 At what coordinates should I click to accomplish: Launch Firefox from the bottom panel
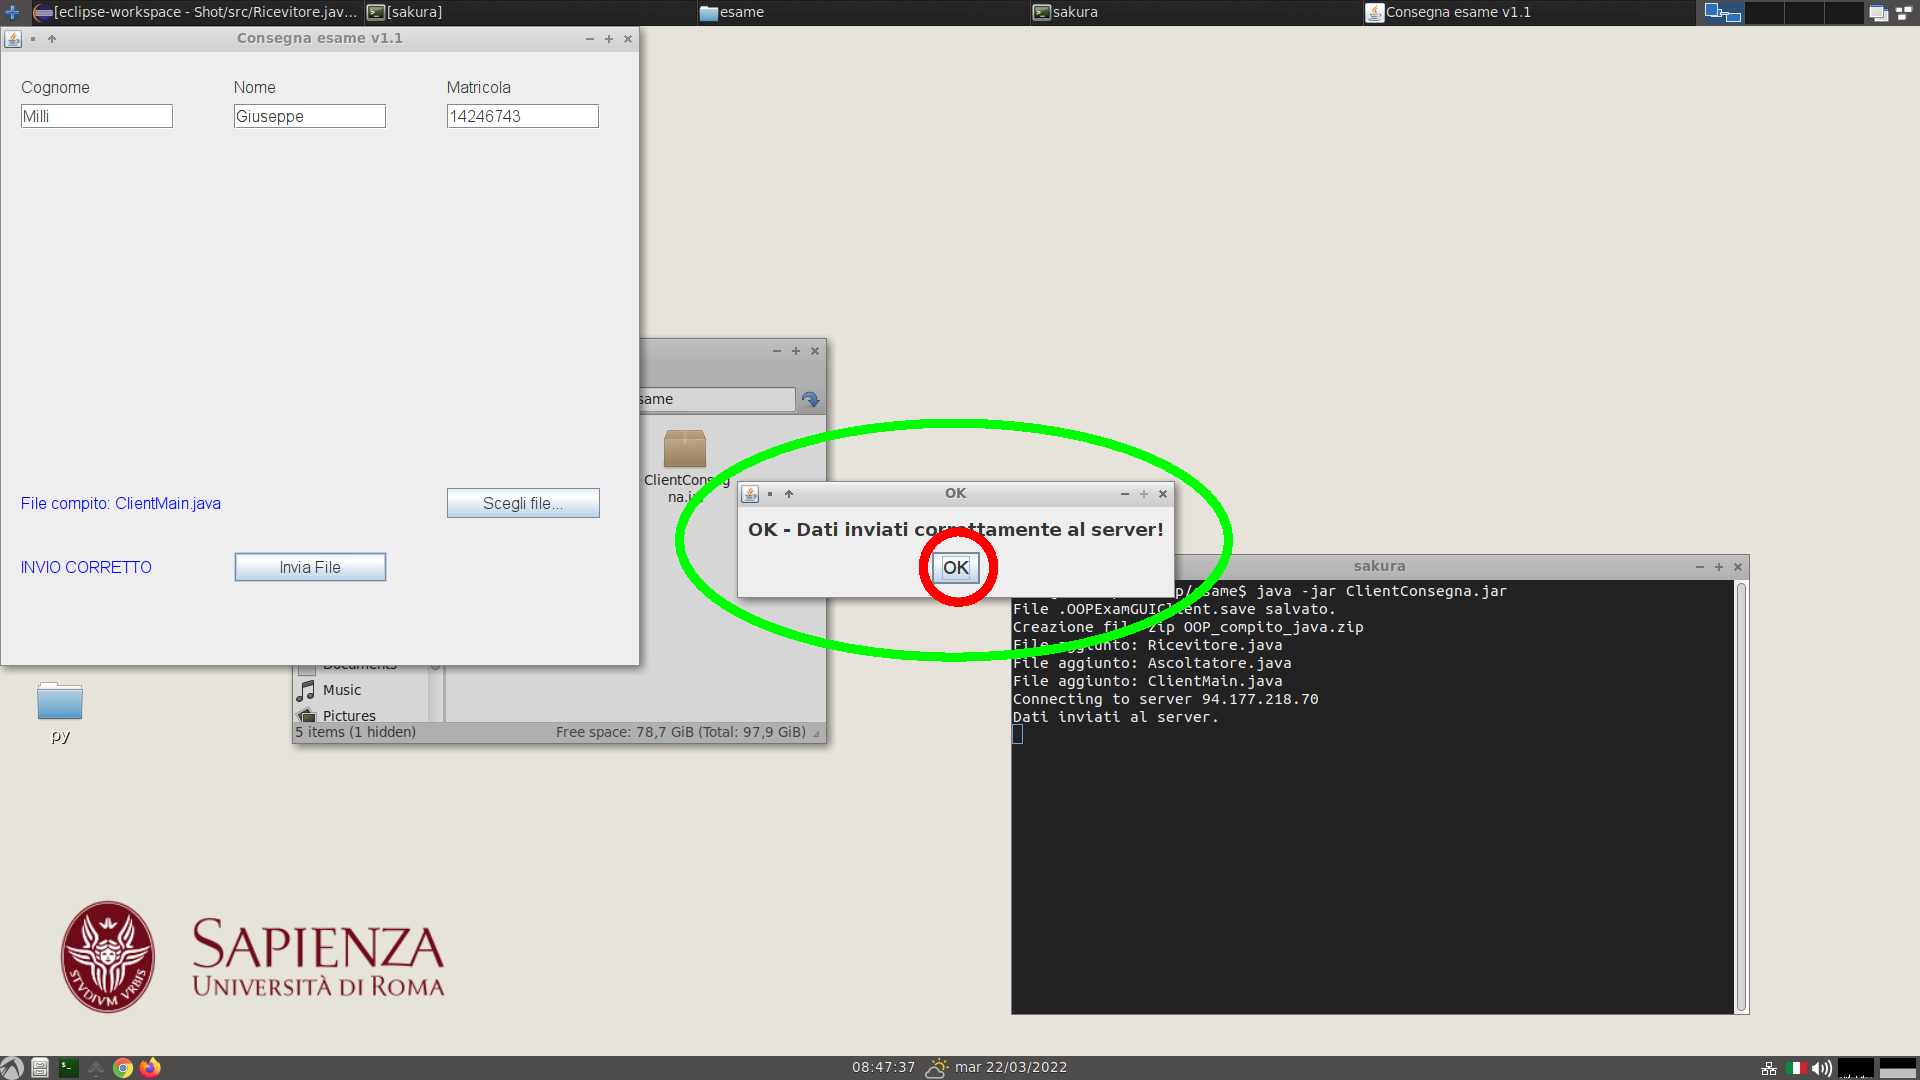click(x=150, y=1068)
